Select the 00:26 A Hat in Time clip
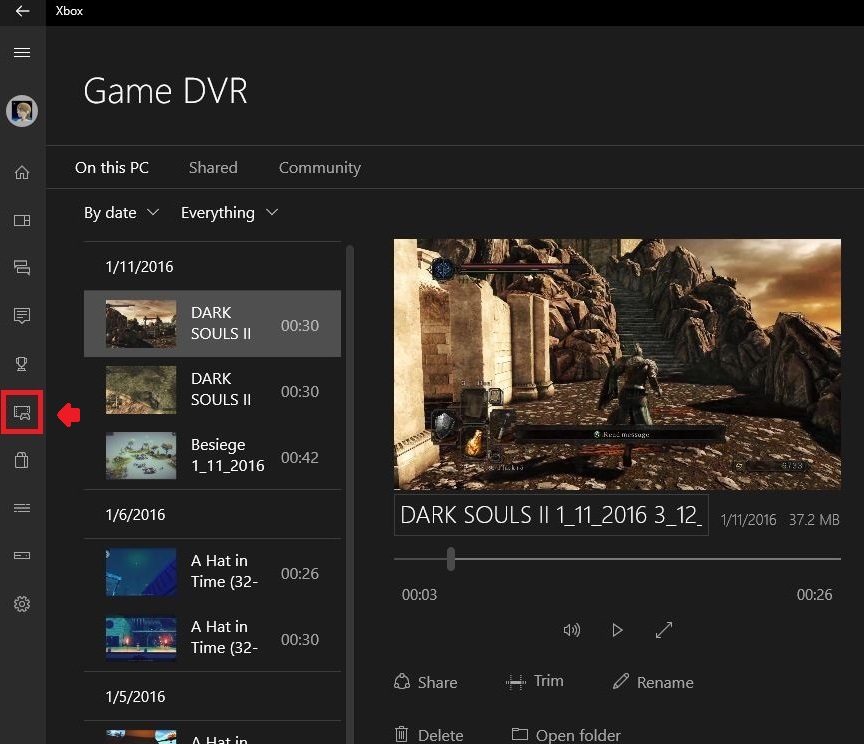The height and width of the screenshot is (744, 864). 212,572
